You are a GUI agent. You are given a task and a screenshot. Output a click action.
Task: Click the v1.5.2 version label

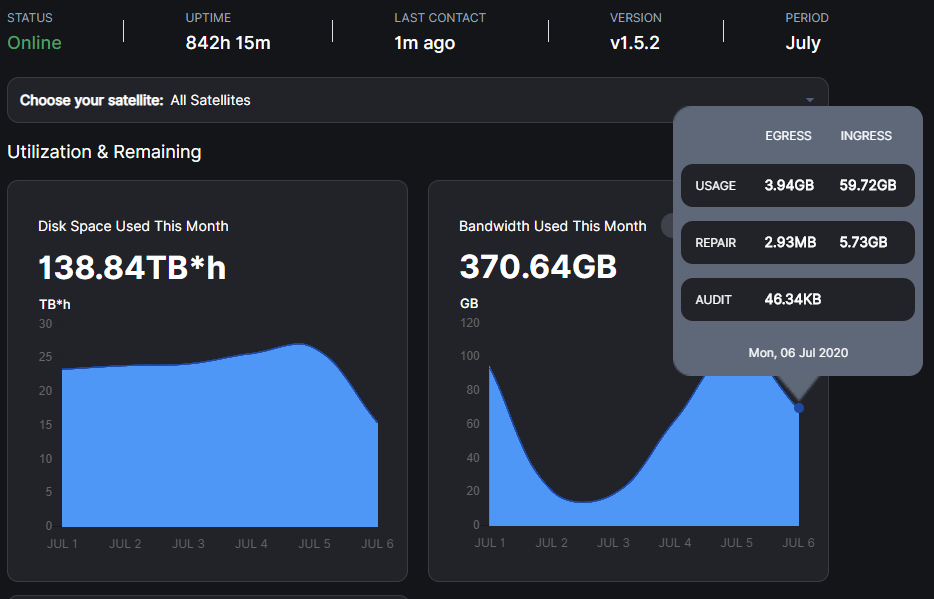click(634, 43)
